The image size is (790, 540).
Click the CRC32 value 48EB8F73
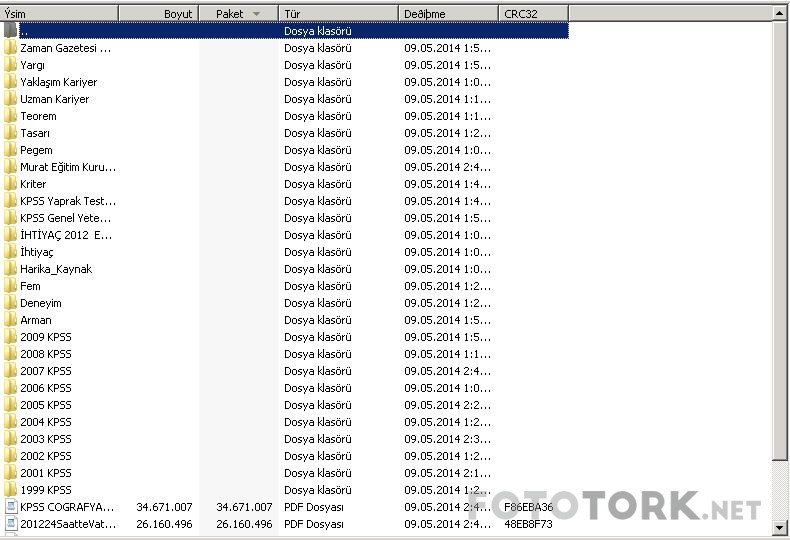(x=529, y=524)
